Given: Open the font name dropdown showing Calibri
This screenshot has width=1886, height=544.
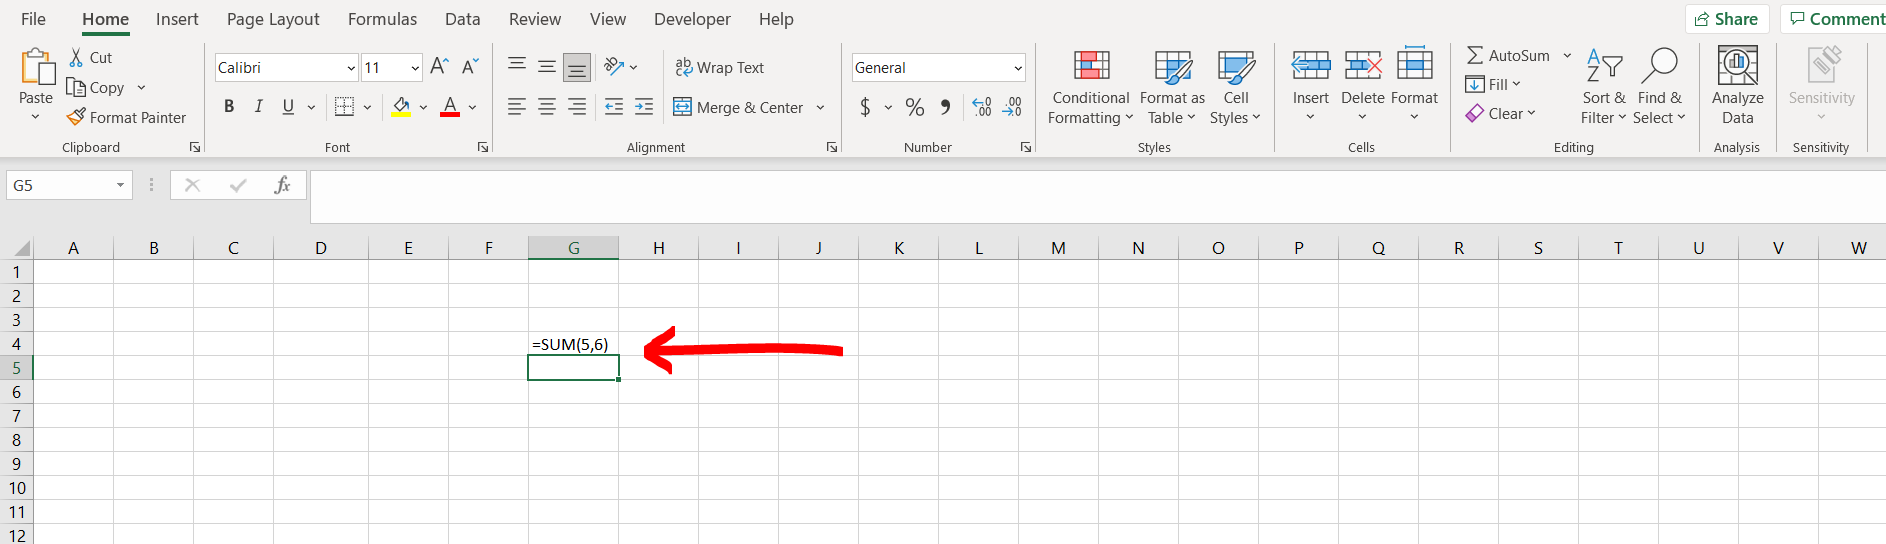Looking at the screenshot, I should (351, 68).
